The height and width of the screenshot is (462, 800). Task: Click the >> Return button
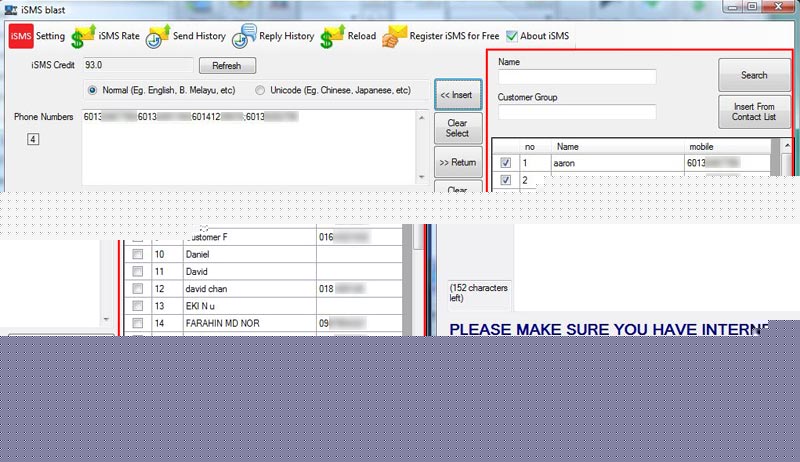[x=458, y=162]
